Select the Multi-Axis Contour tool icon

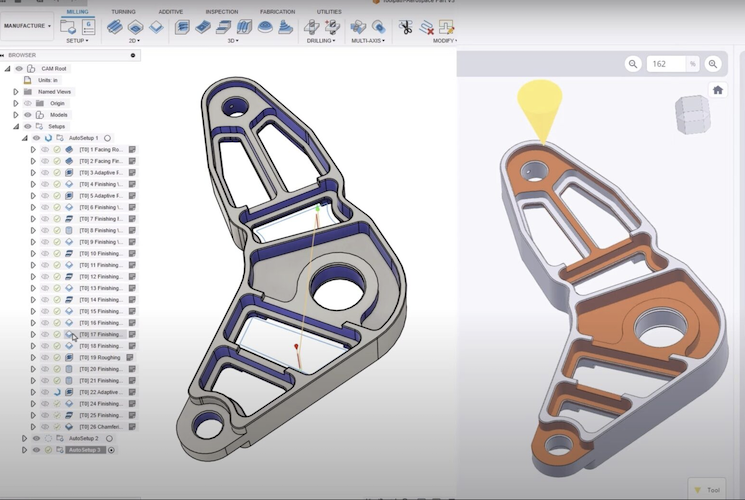click(x=379, y=27)
